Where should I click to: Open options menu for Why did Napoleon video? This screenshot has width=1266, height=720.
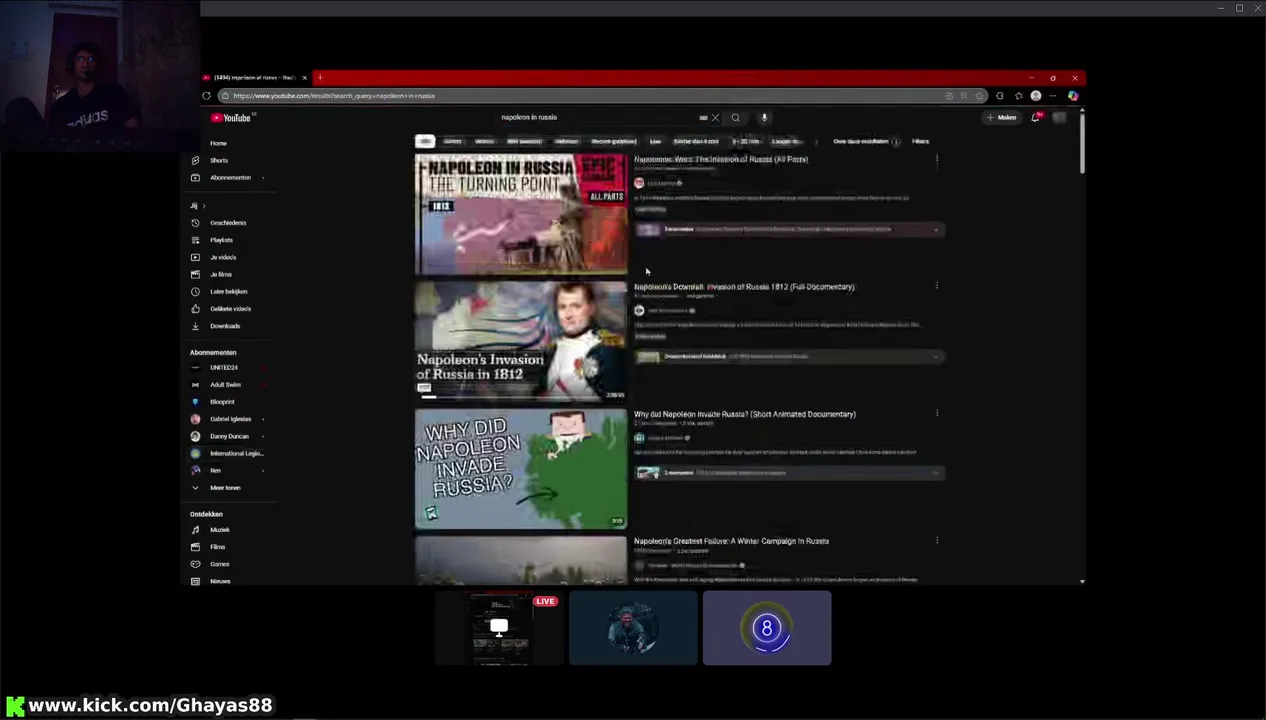click(937, 414)
